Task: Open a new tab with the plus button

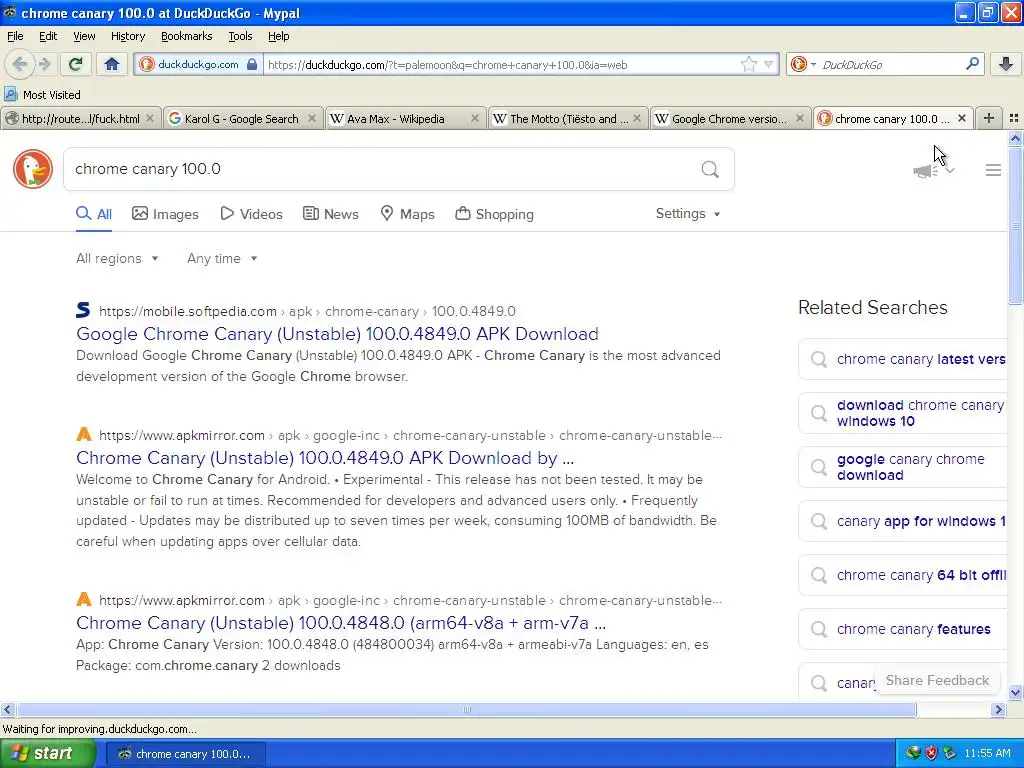Action: pyautogui.click(x=989, y=118)
